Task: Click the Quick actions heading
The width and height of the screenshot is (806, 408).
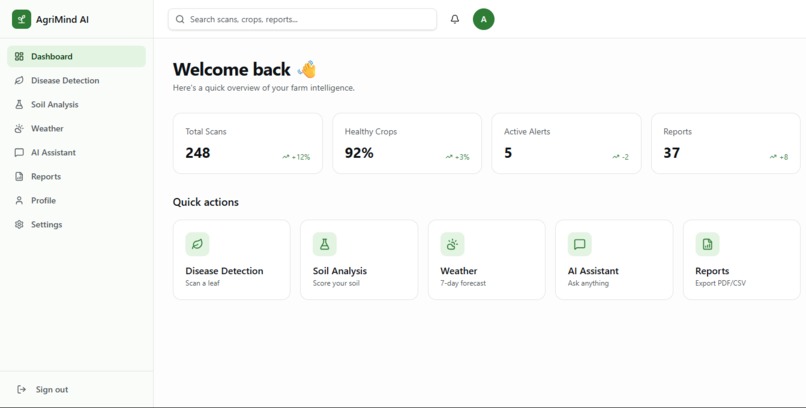Action: [206, 202]
